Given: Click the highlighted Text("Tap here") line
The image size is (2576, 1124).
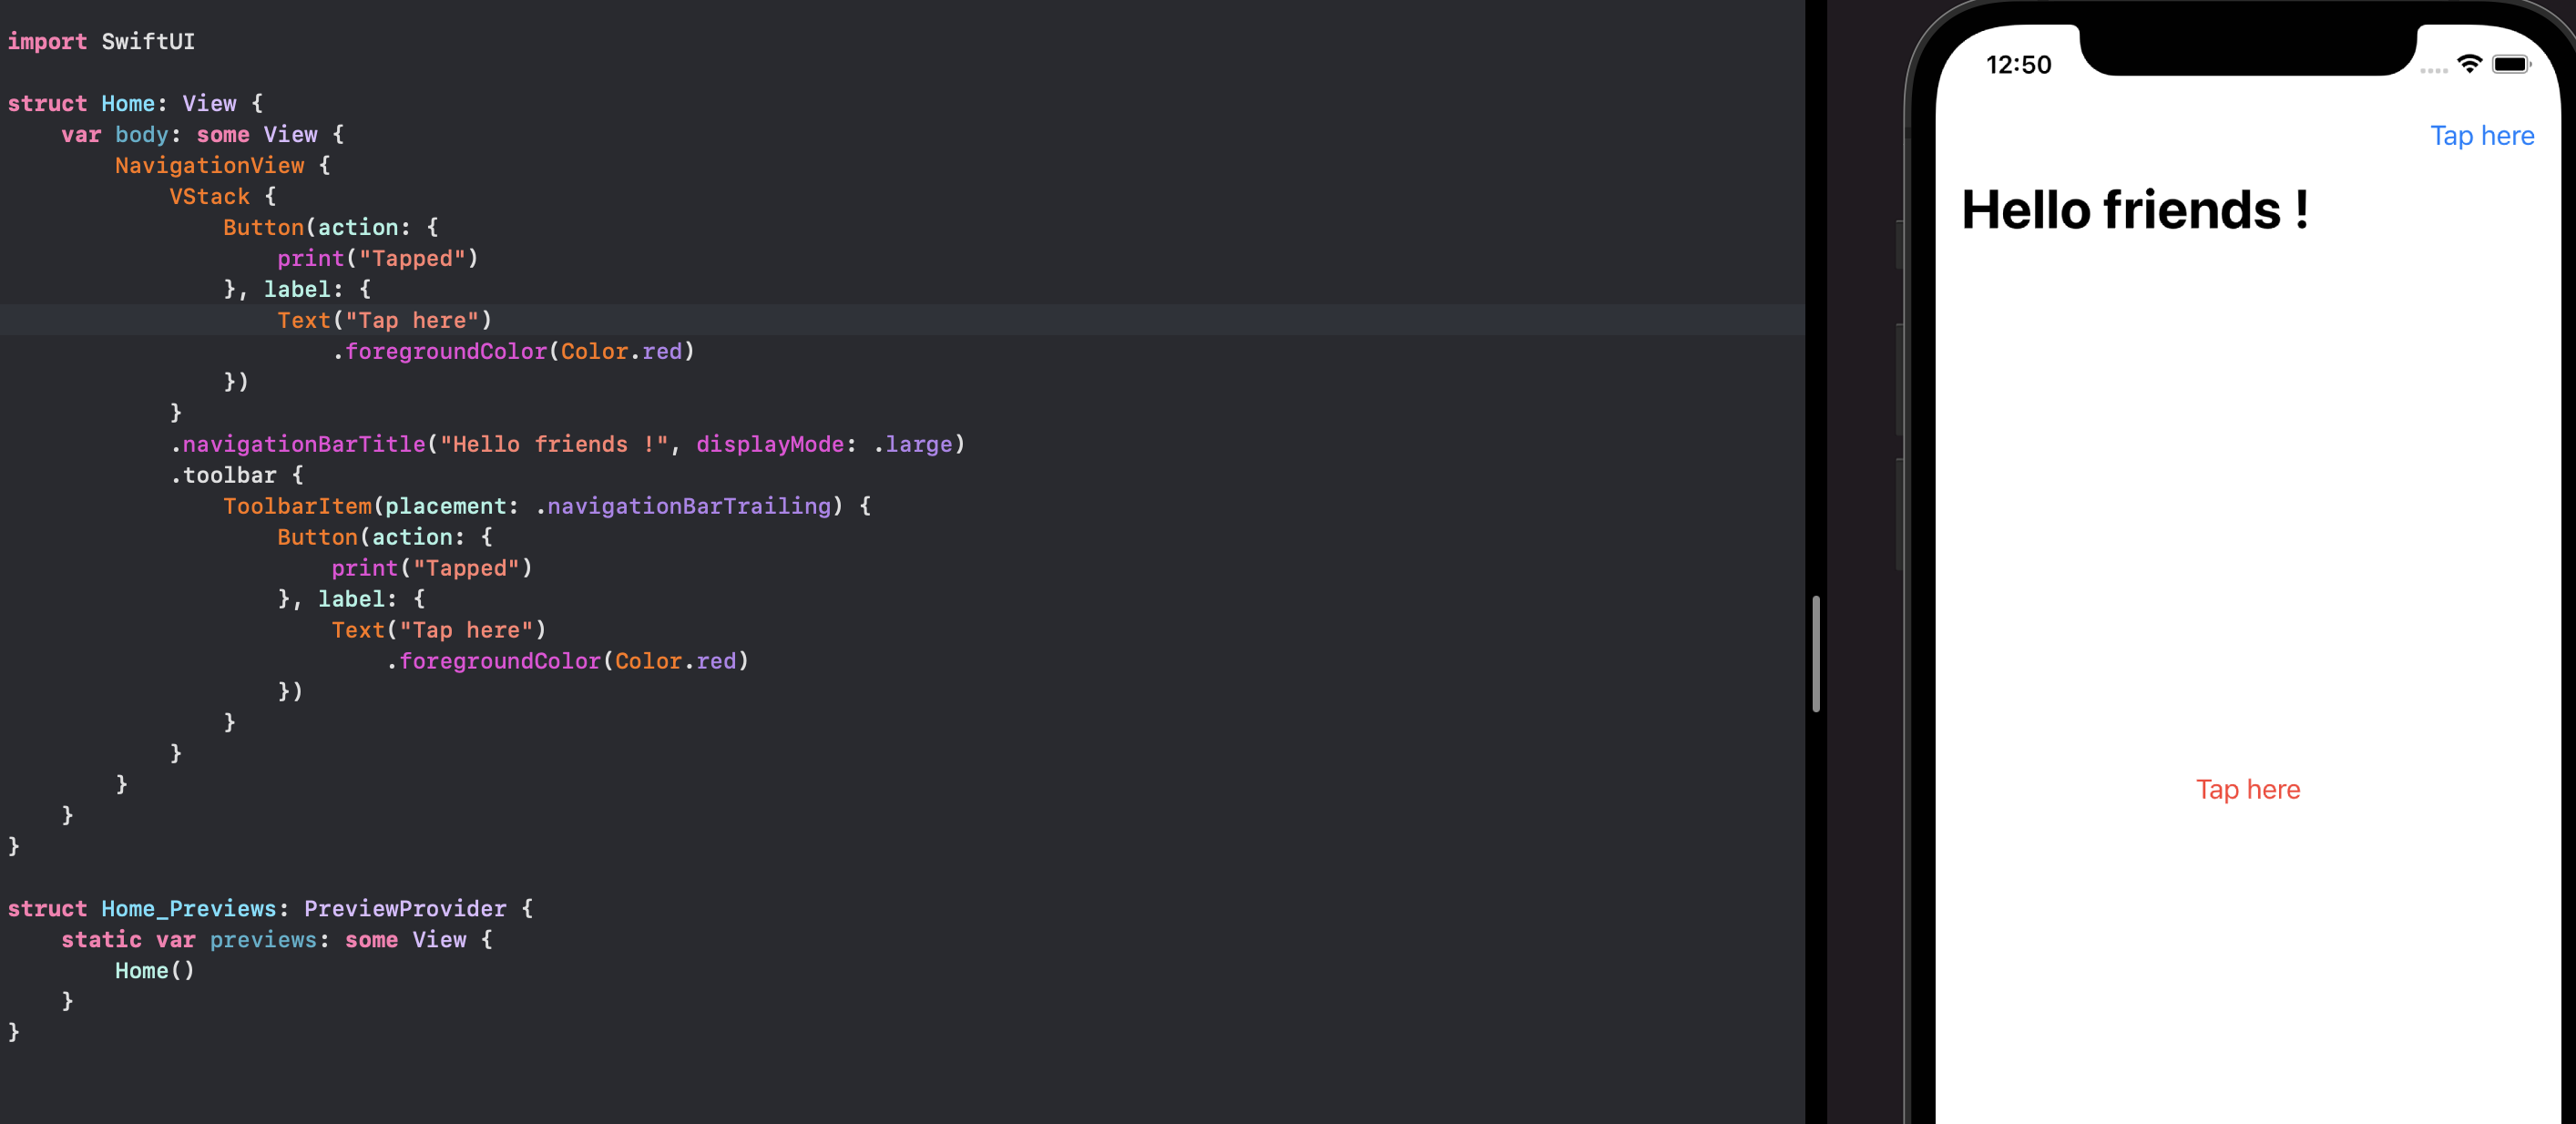Looking at the screenshot, I should click(384, 320).
